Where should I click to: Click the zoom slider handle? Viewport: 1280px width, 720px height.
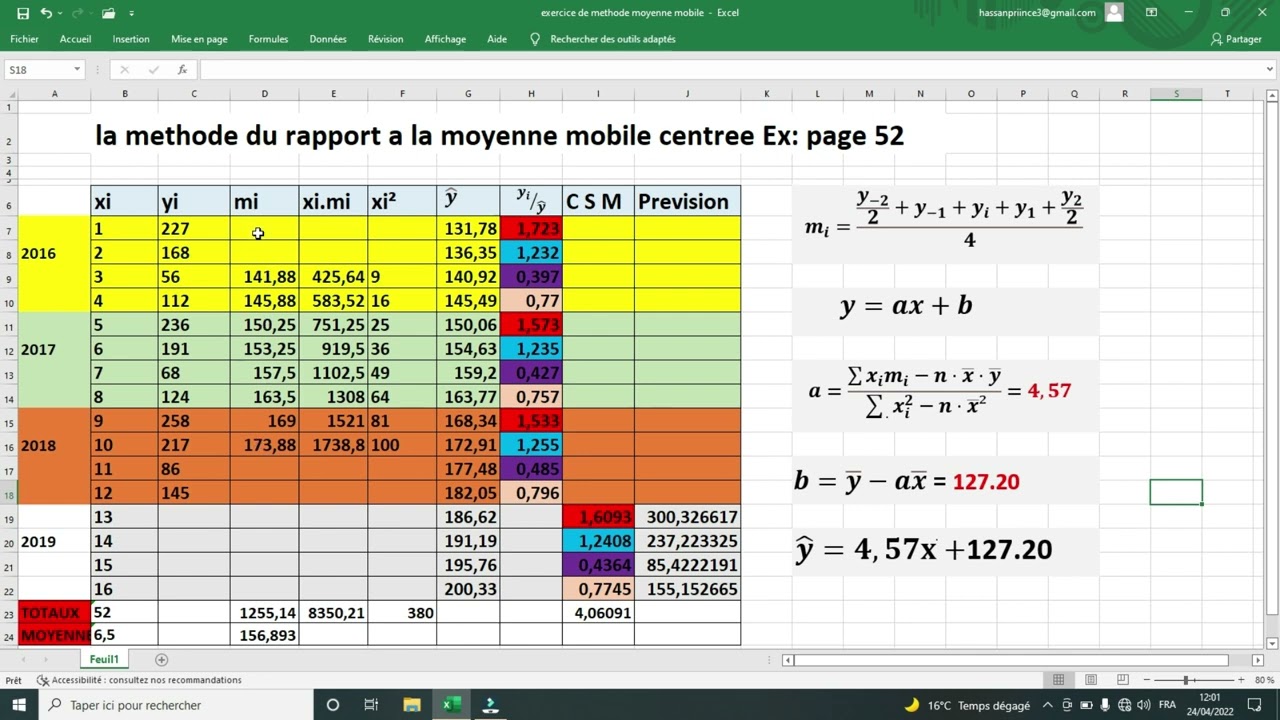(x=1187, y=680)
